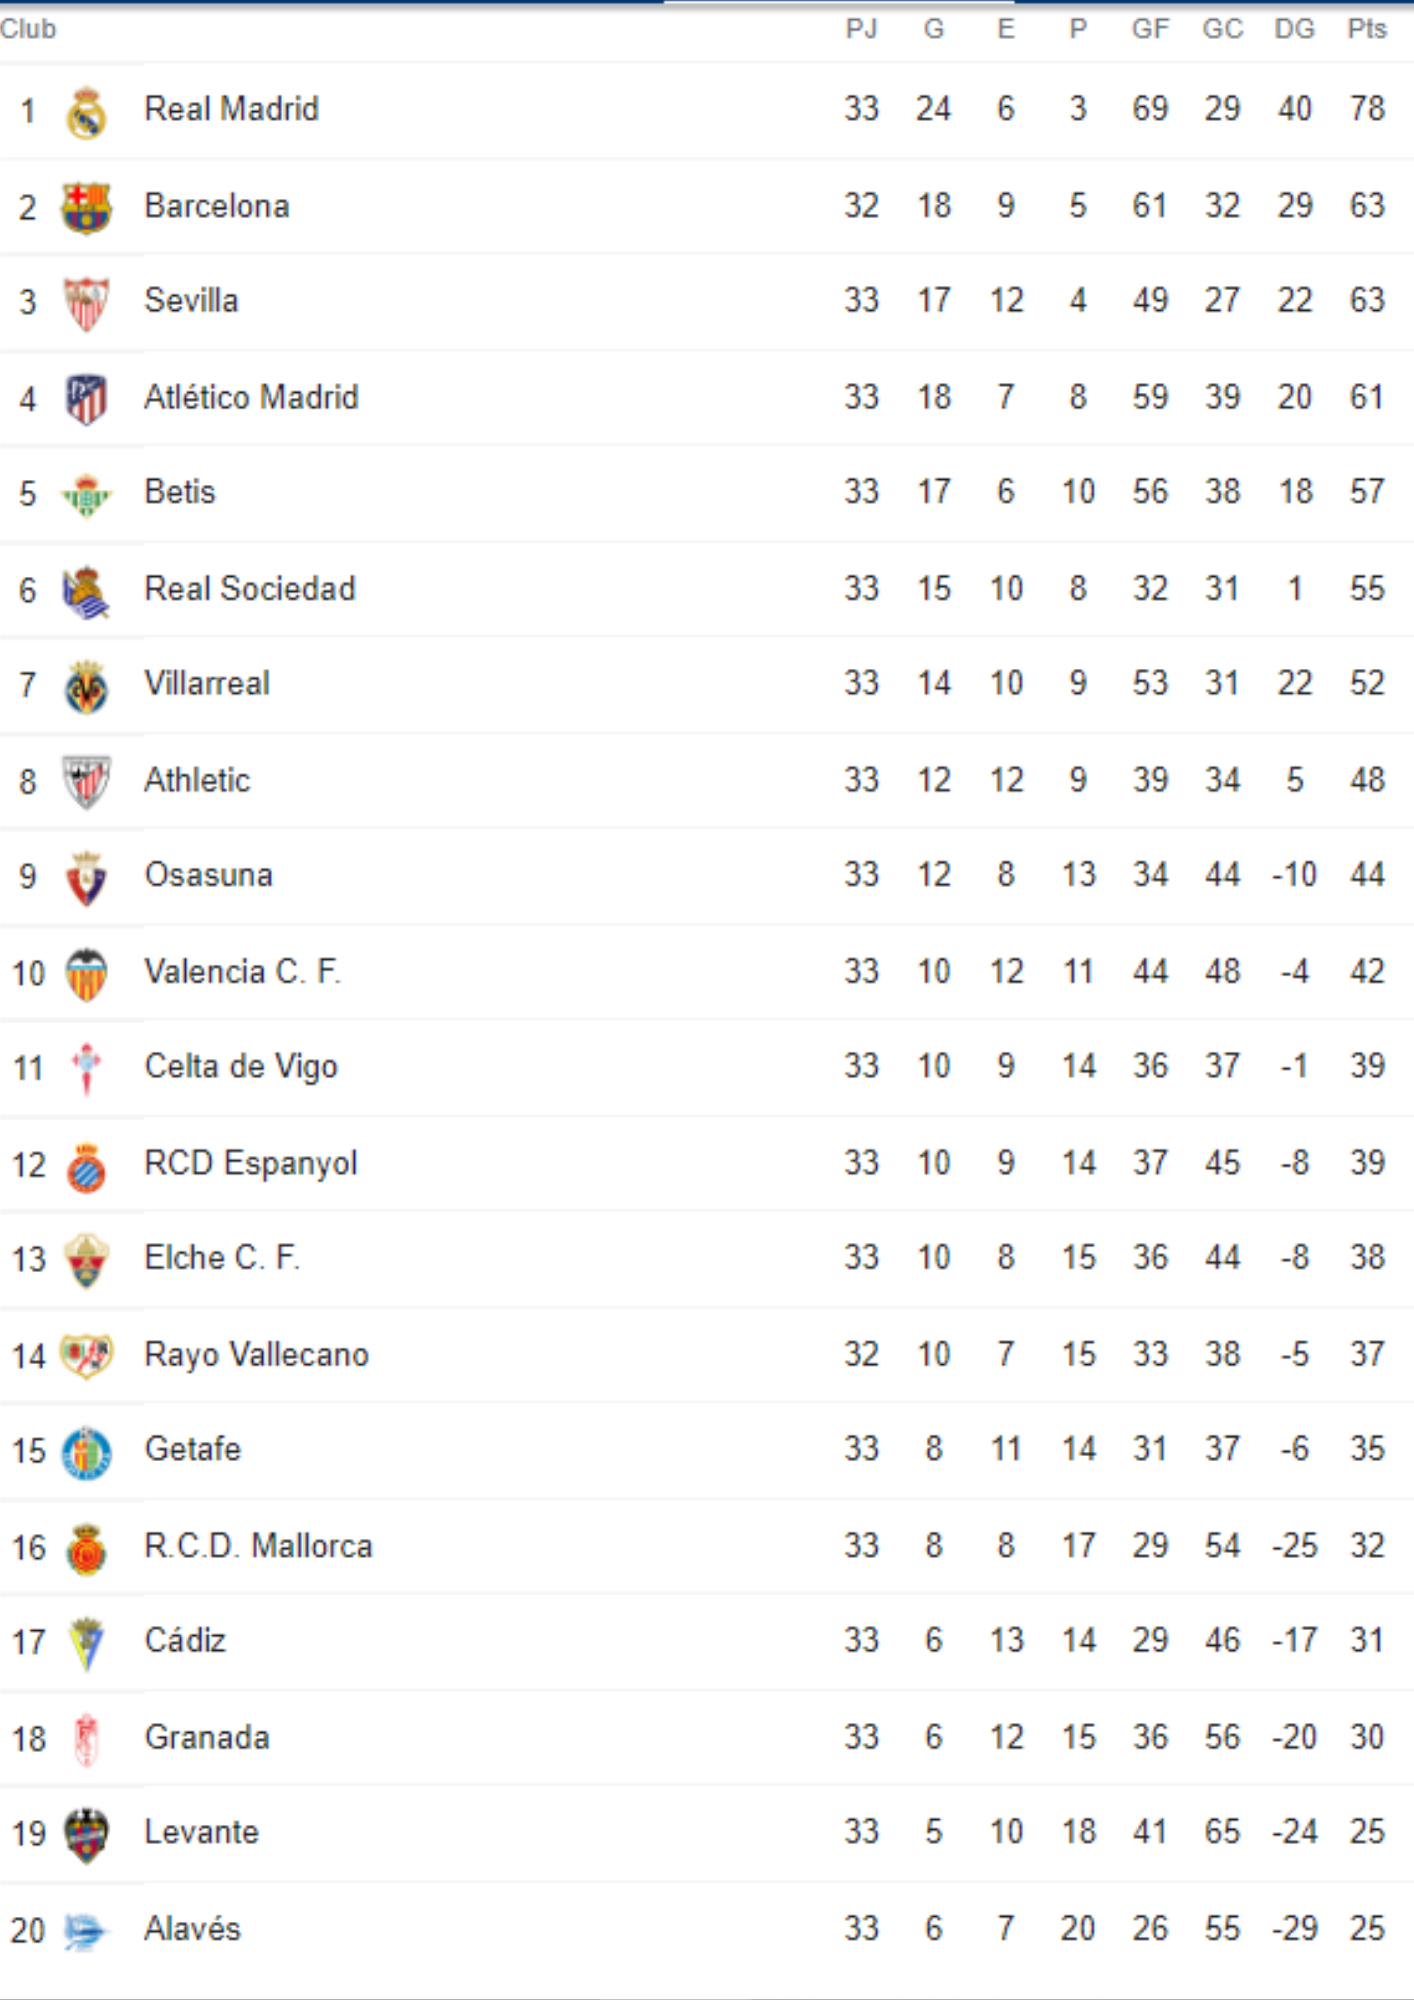Click the Club column header
1414x2000 pixels.
point(28,29)
